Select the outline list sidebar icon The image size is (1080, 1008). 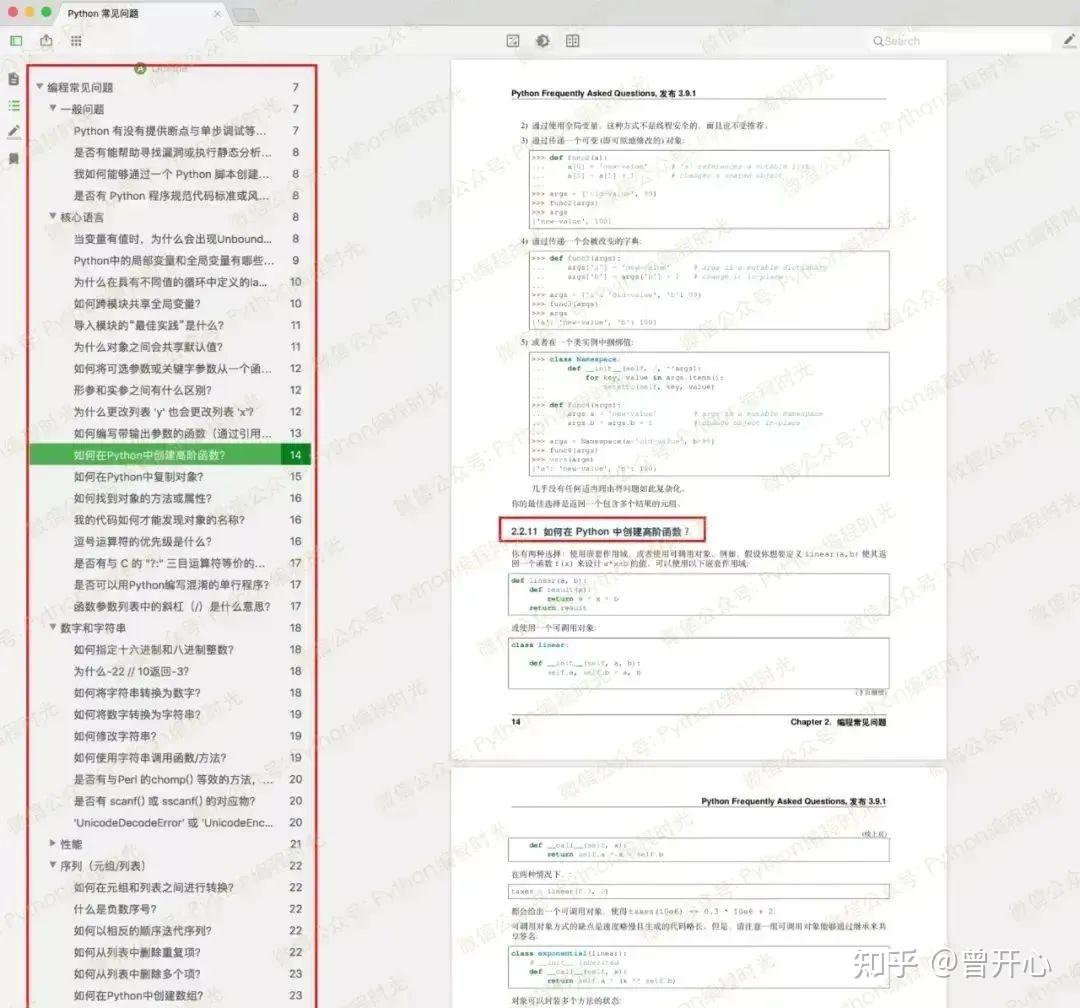point(14,105)
